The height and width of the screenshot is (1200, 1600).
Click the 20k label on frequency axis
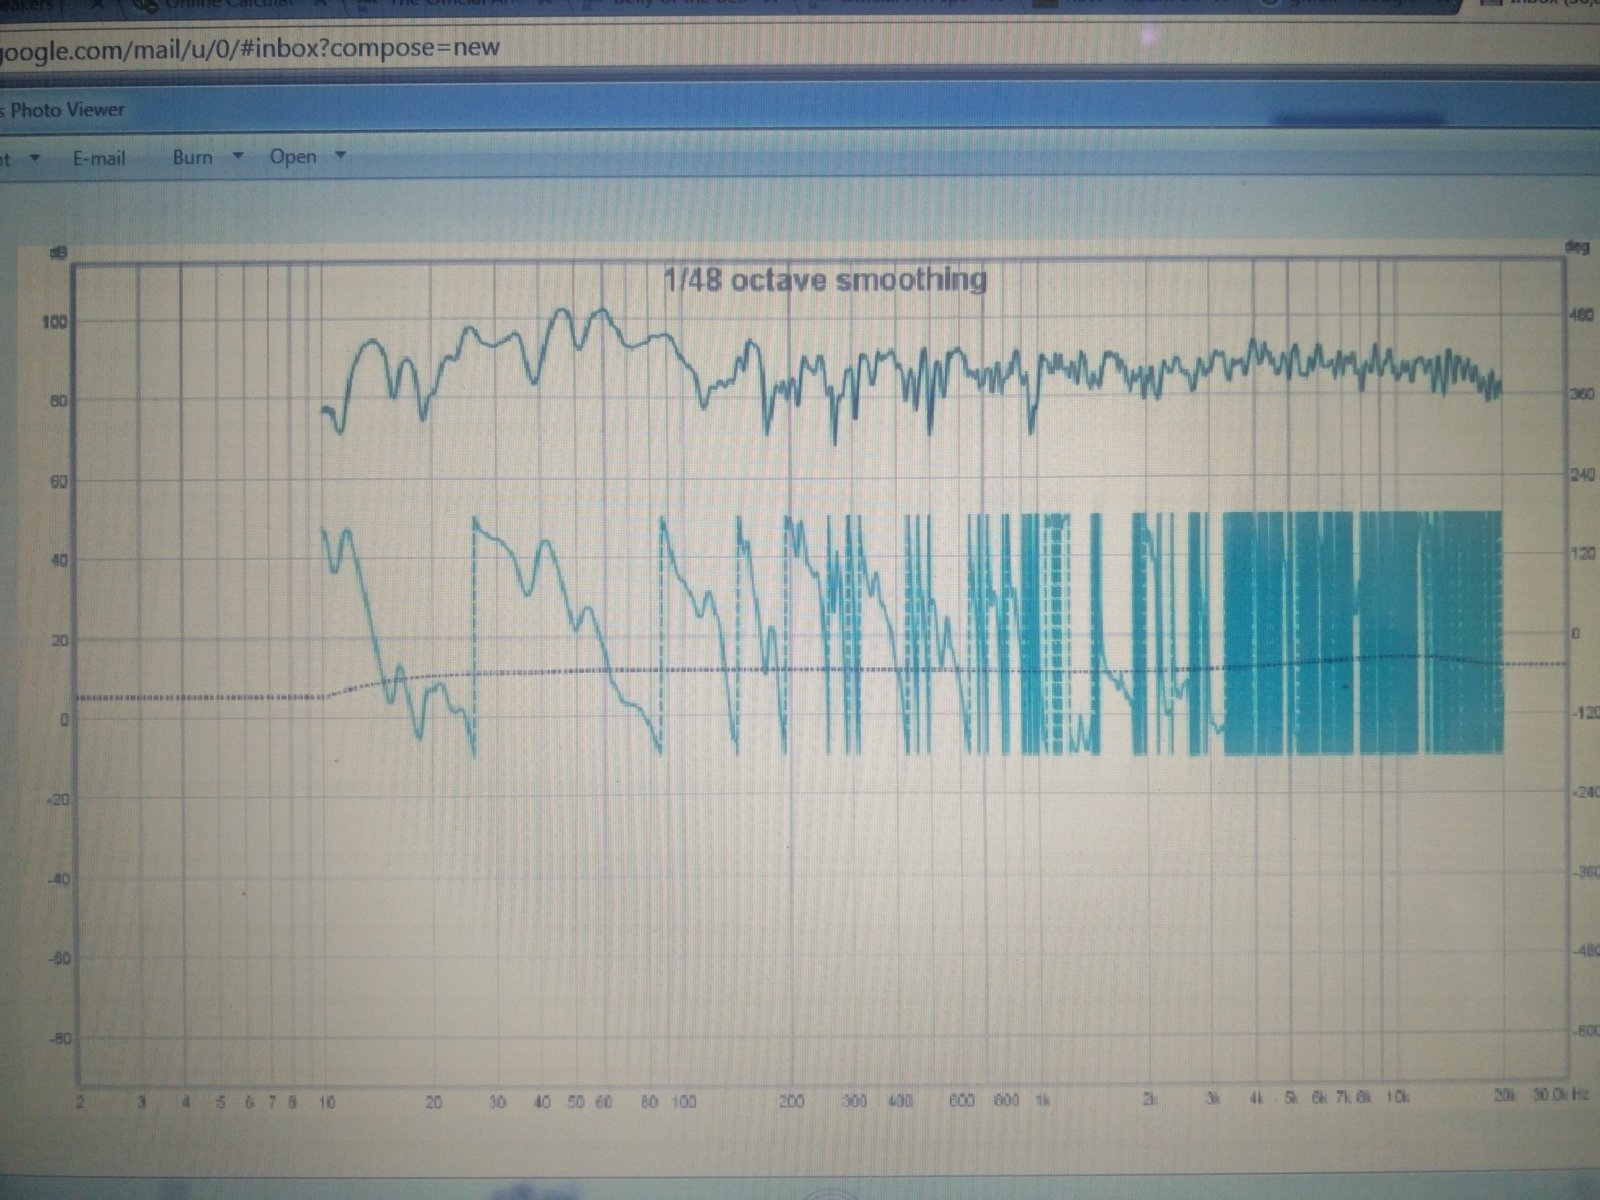1503,1096
